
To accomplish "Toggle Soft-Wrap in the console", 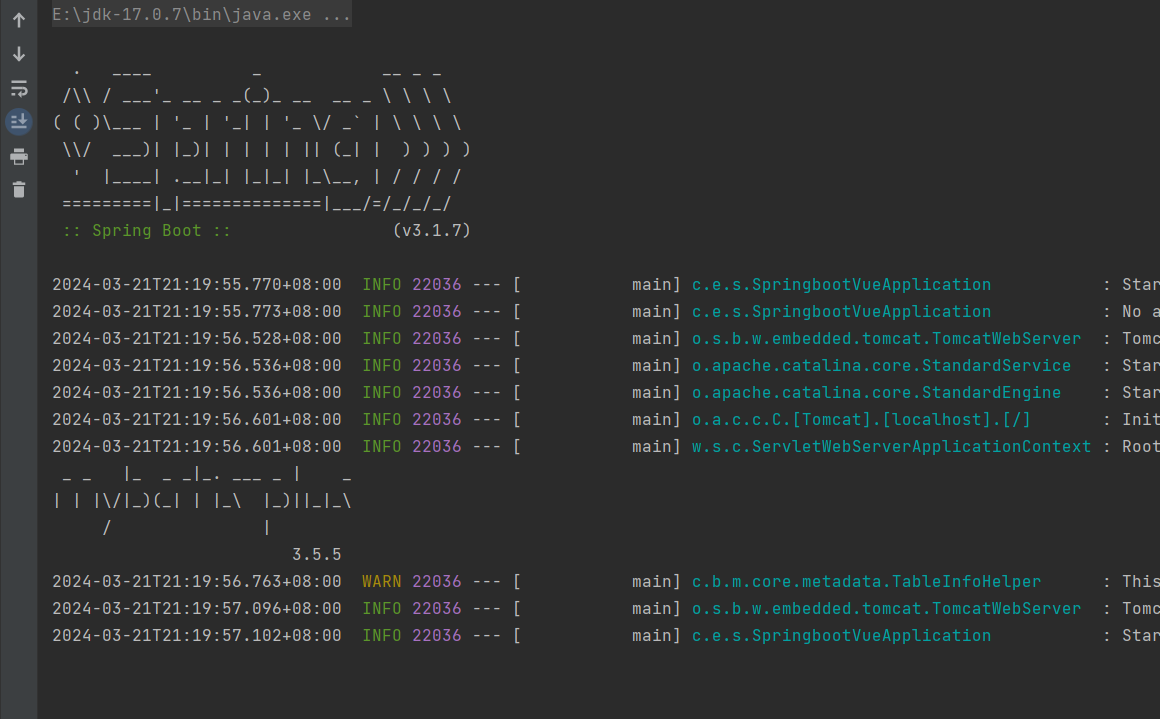I will 19,88.
